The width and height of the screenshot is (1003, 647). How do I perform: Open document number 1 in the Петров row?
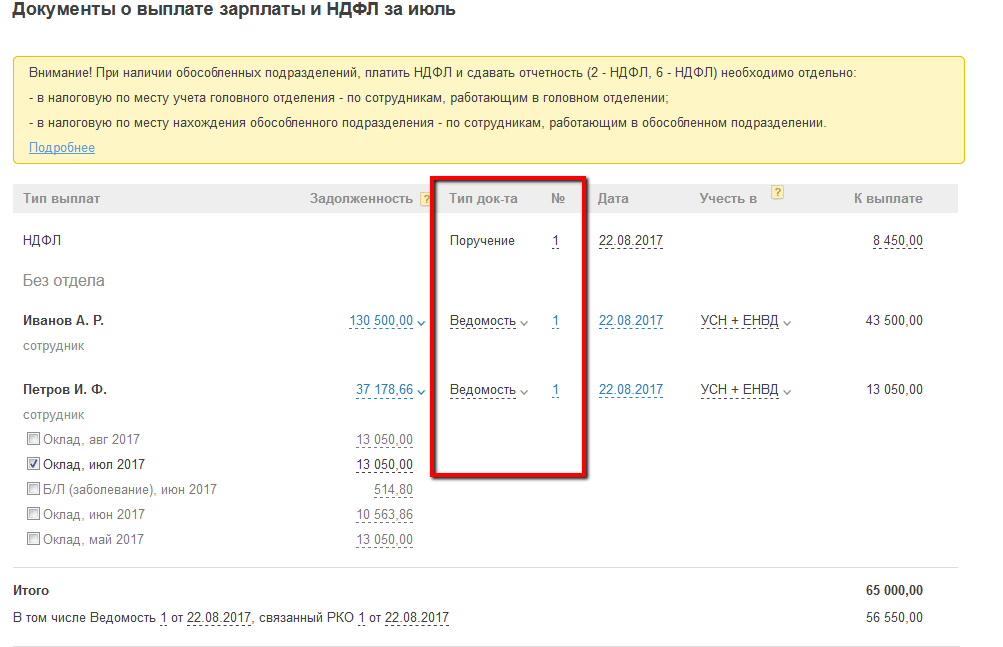pos(556,390)
